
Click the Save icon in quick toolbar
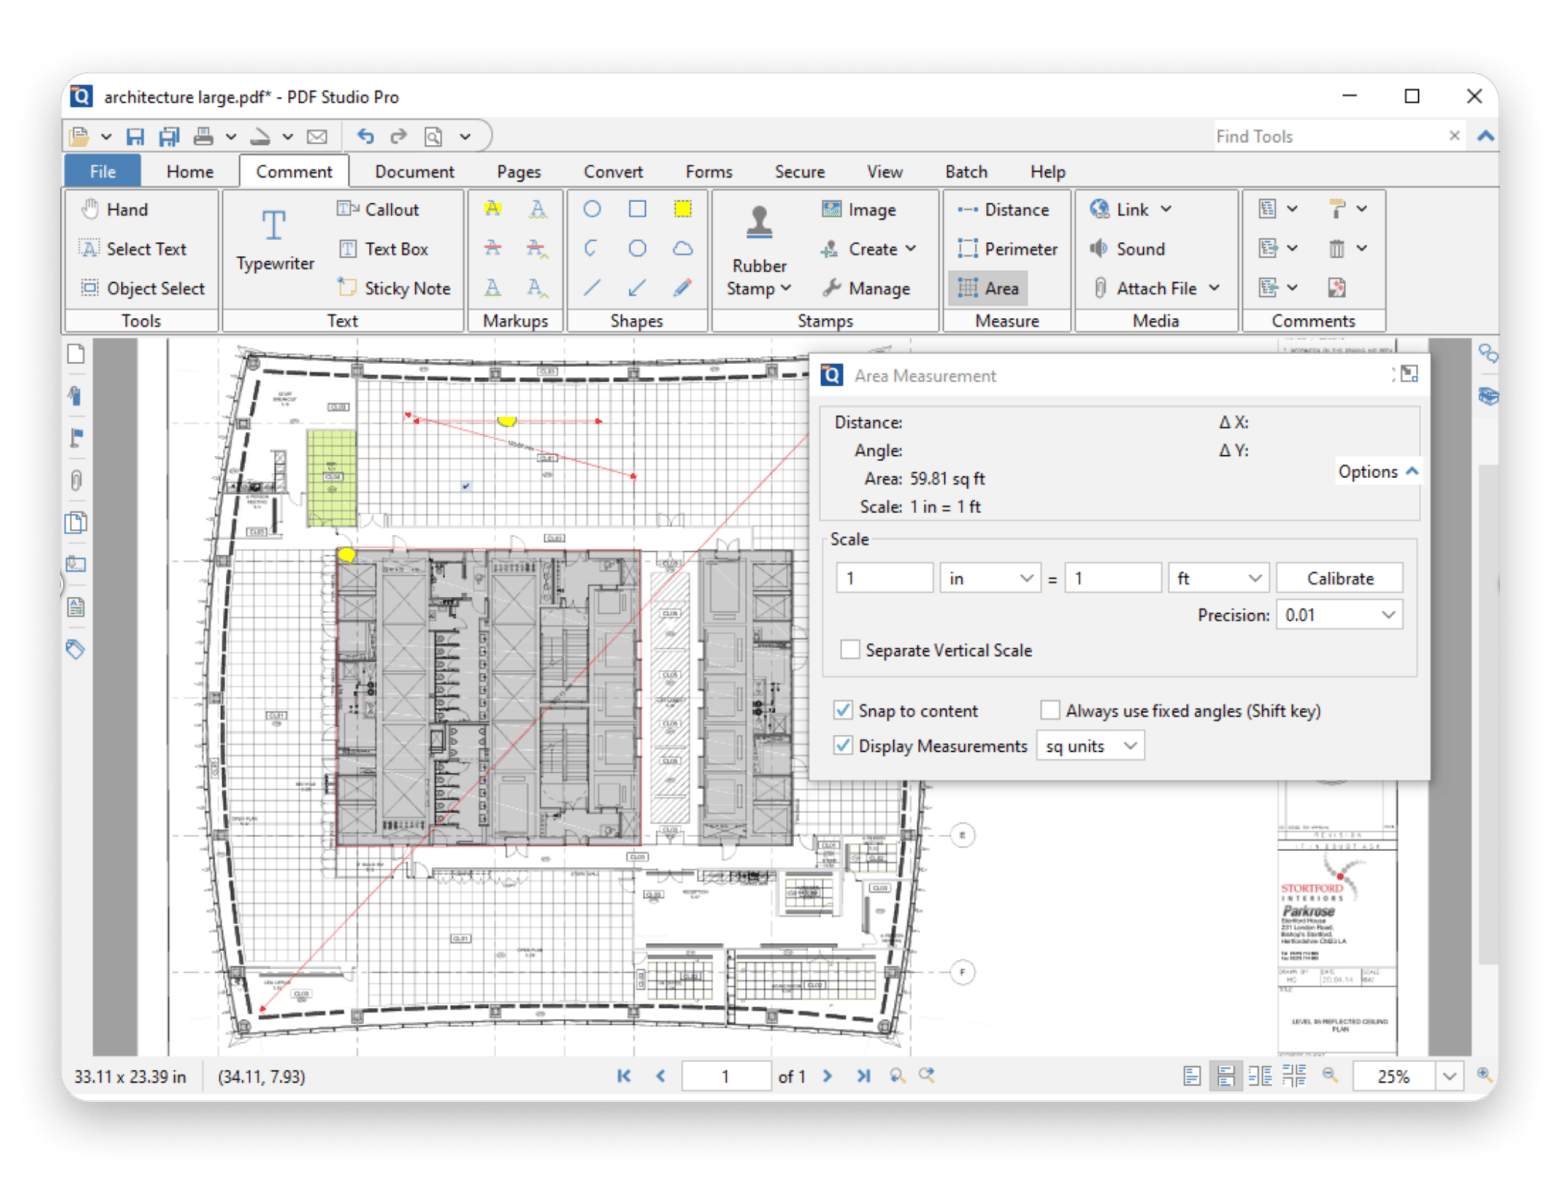coord(135,136)
